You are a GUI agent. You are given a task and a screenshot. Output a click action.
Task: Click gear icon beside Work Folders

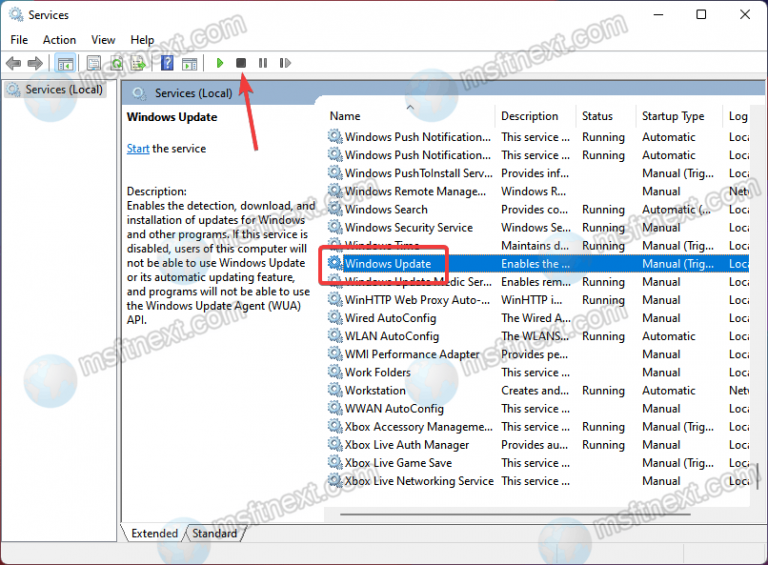335,372
